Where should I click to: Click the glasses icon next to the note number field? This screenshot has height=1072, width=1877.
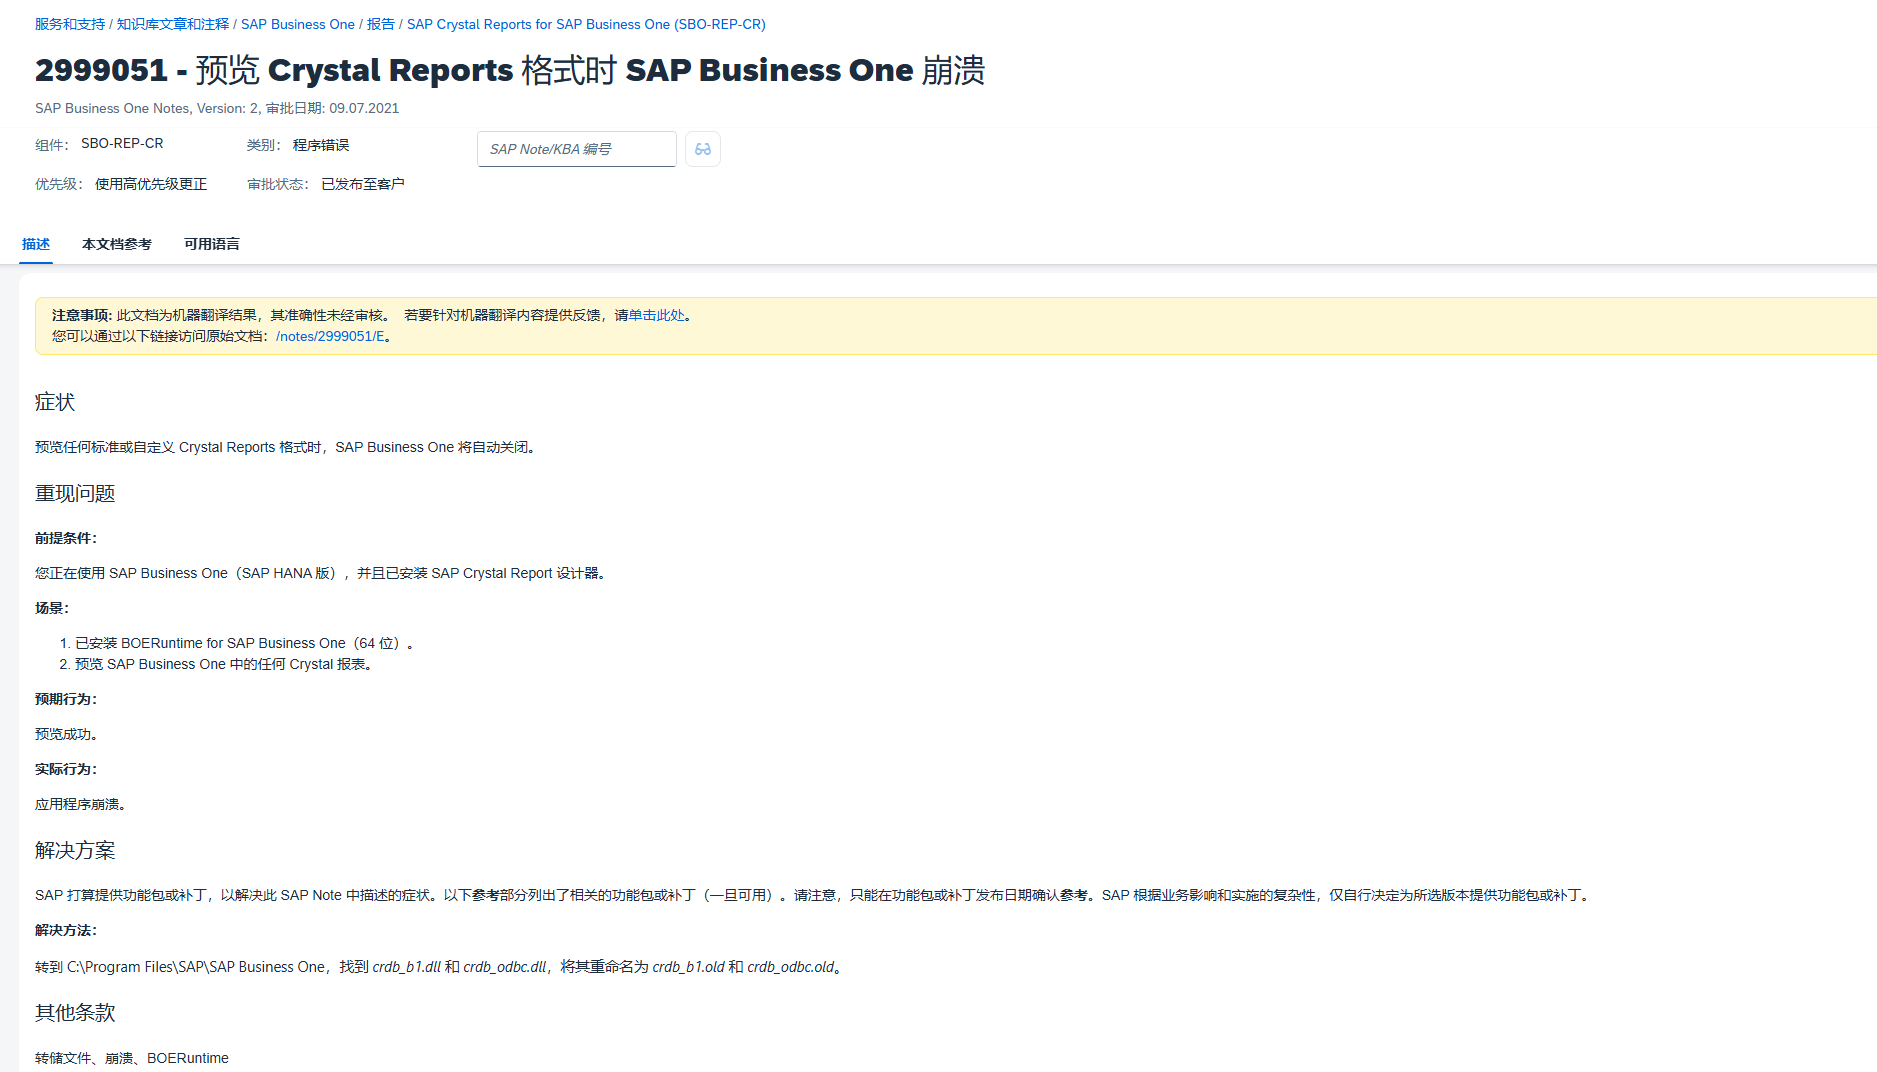pos(703,149)
